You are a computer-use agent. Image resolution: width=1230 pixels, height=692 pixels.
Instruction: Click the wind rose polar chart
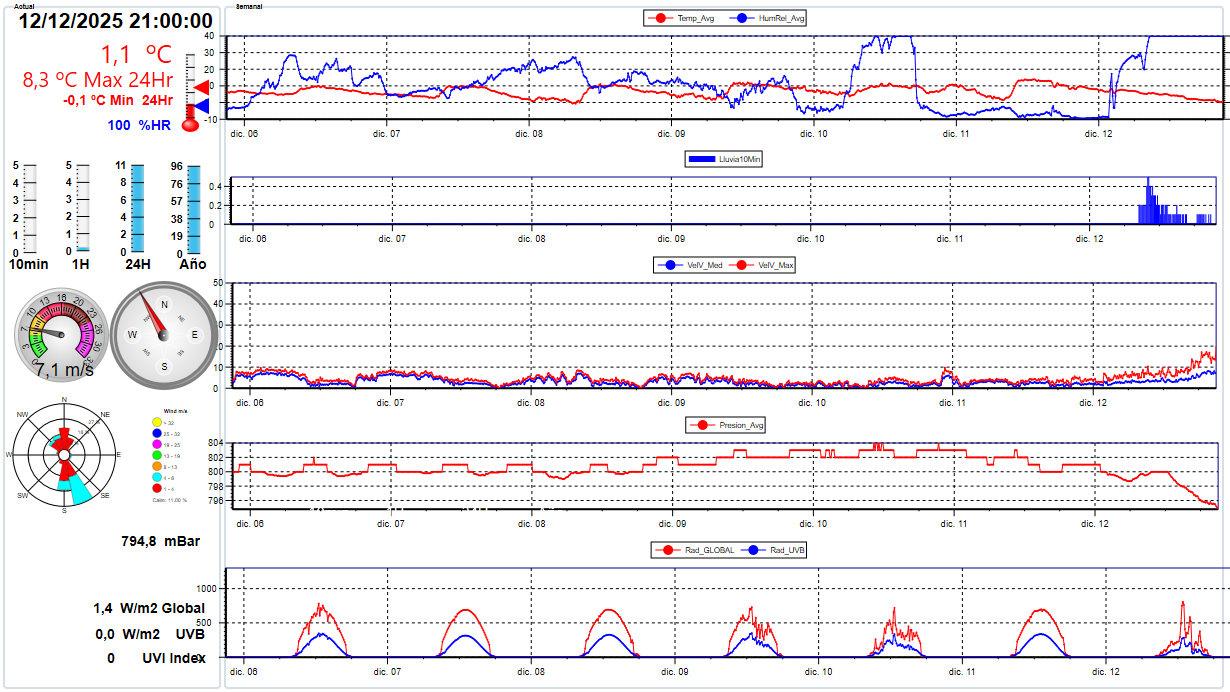pos(65,455)
